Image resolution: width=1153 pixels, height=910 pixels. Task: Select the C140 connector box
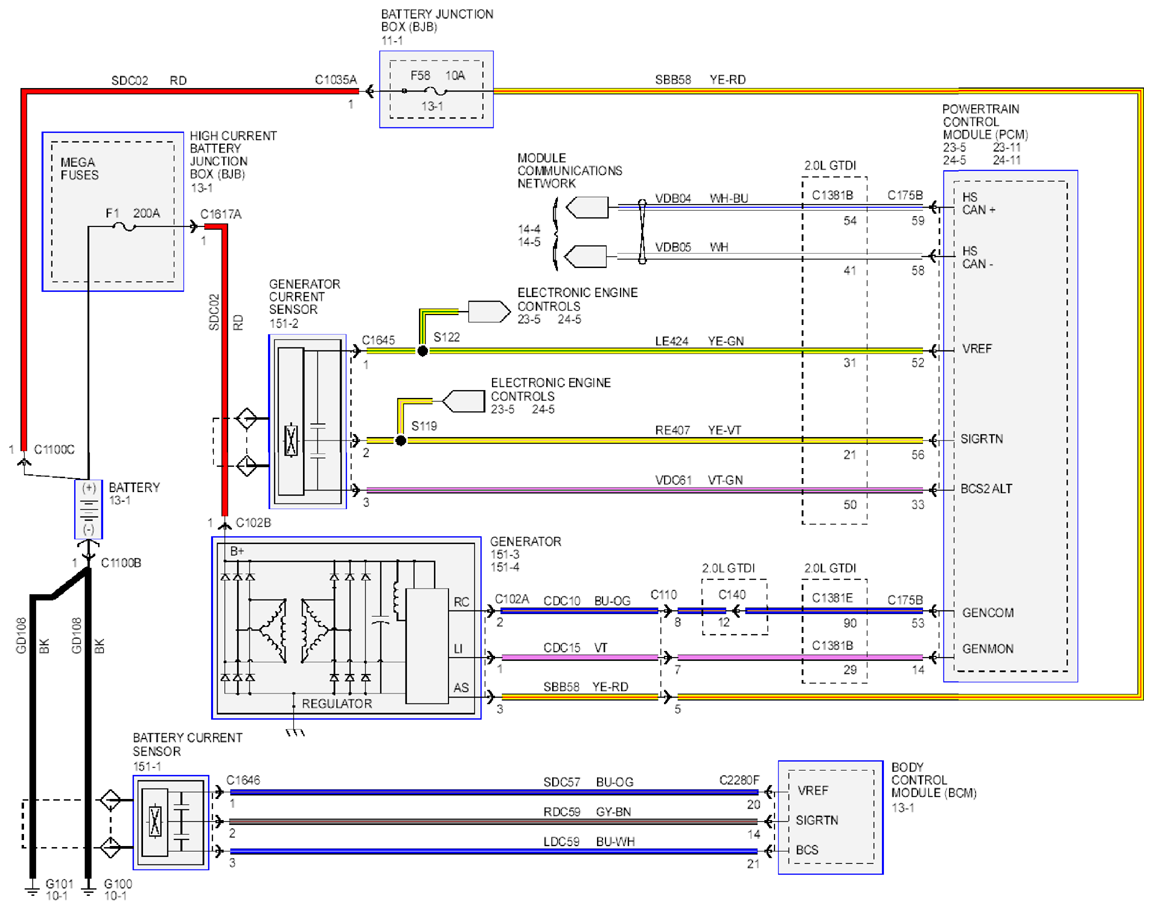click(734, 606)
